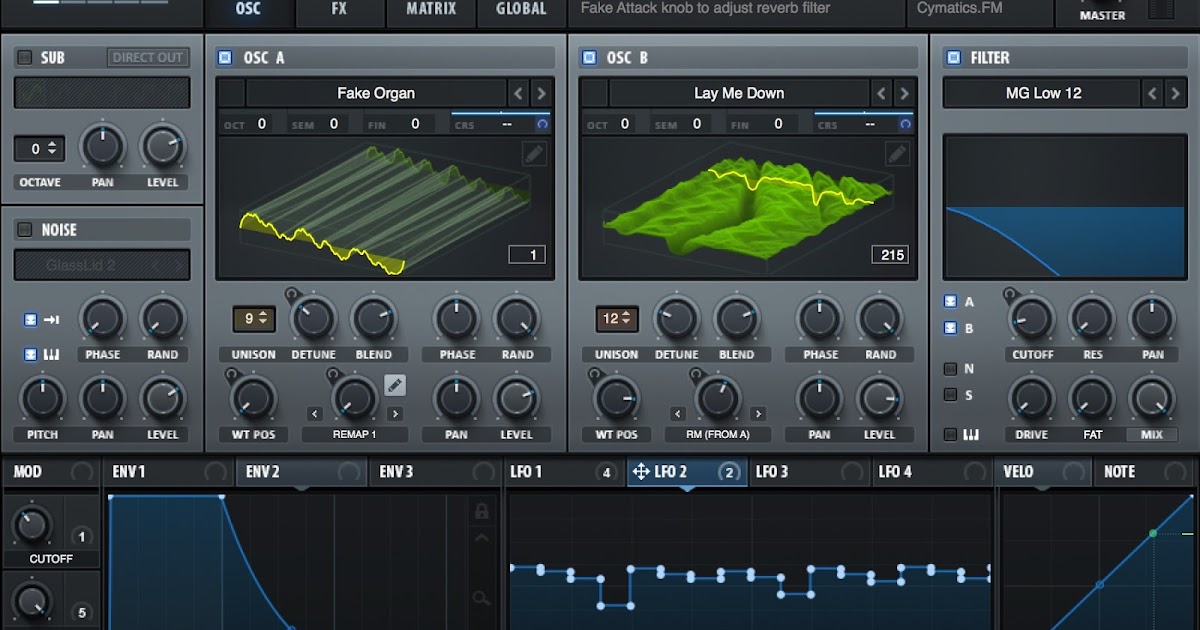
Task: Click the OSC A REMAP 1 warp knob
Action: click(354, 398)
